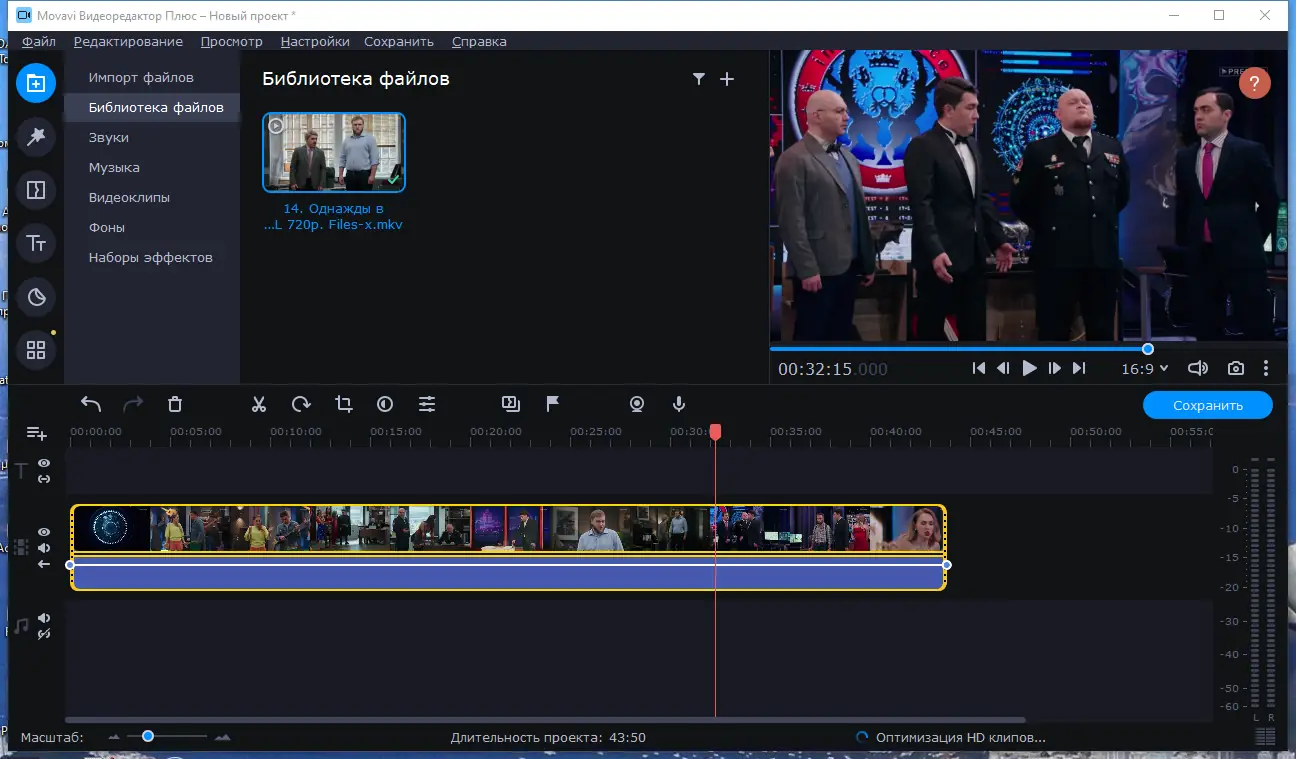Toggle the video track arrow icon
1296x759 pixels.
(x=44, y=564)
